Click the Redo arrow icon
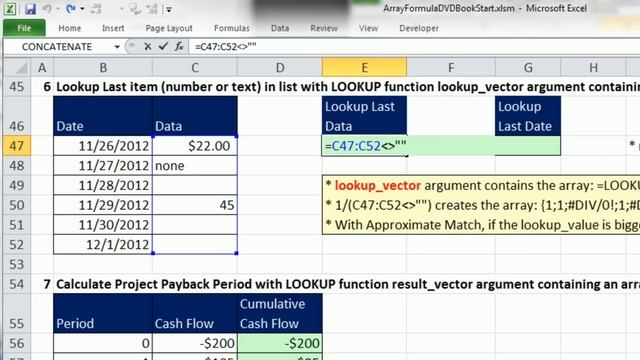 tap(71, 9)
